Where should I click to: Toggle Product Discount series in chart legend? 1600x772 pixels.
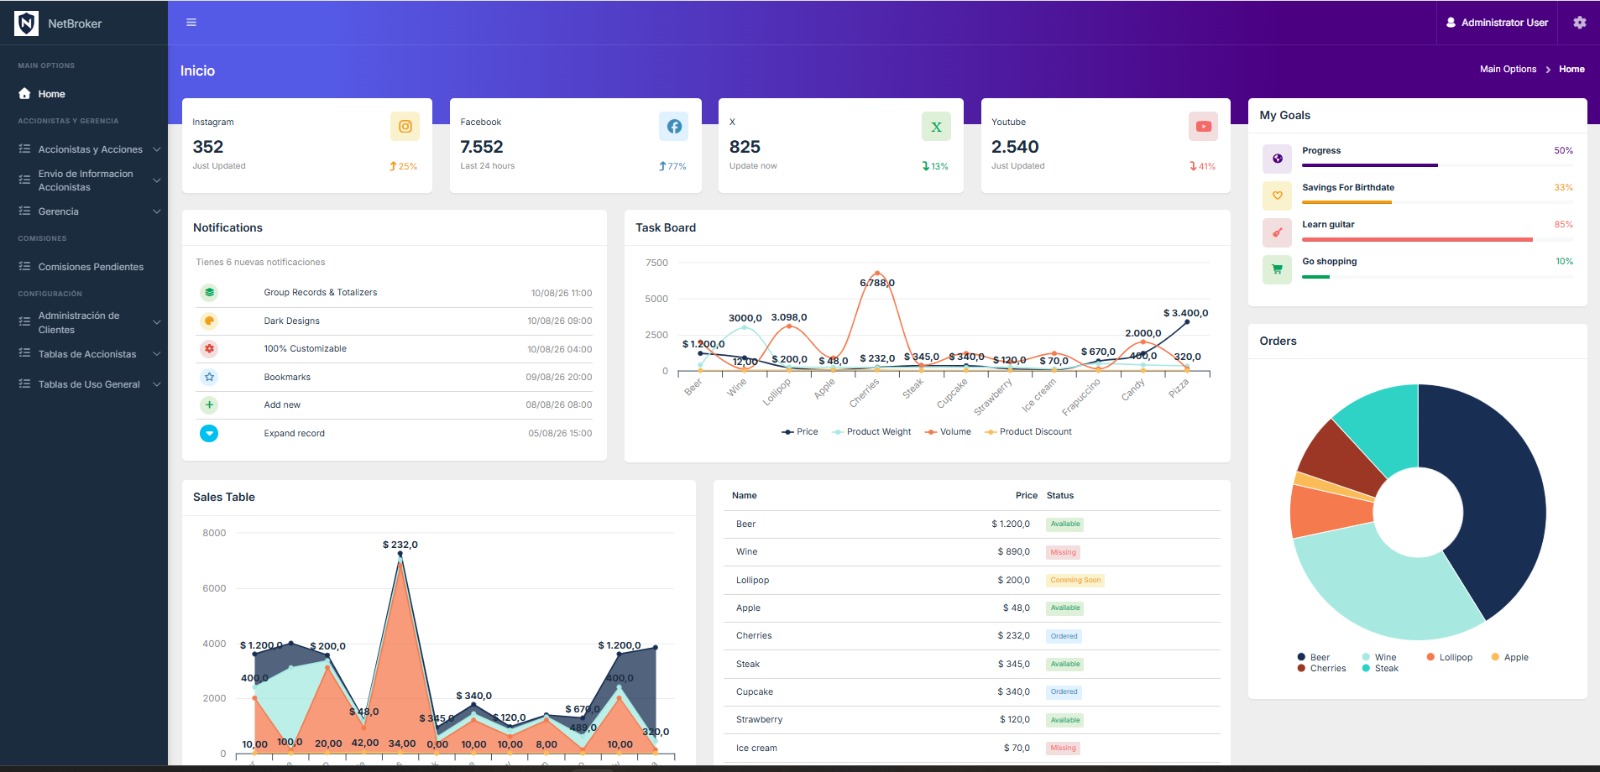point(1028,432)
